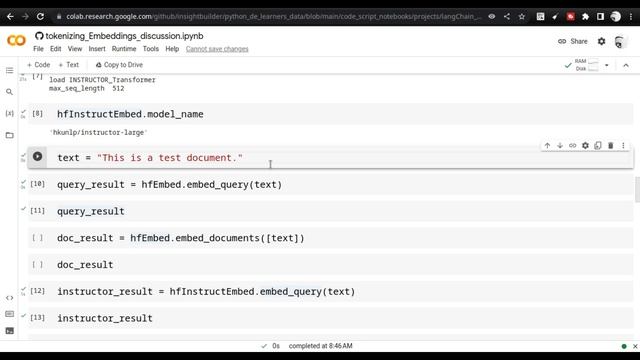Close the status bar with the X
The height and width of the screenshot is (360, 640).
pyautogui.click(x=635, y=346)
